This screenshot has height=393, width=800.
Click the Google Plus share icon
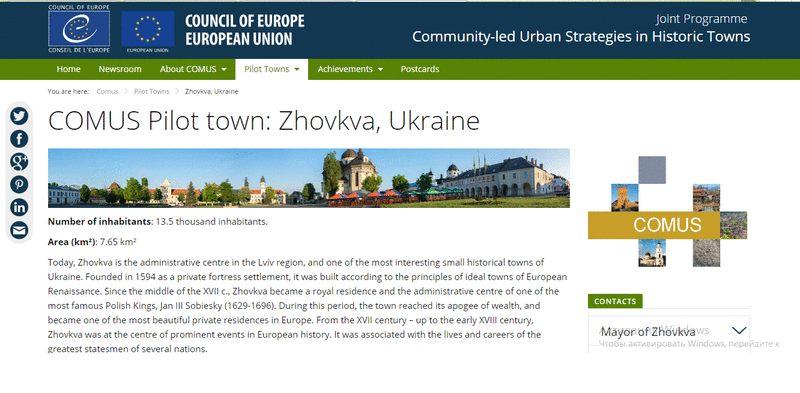click(x=19, y=162)
